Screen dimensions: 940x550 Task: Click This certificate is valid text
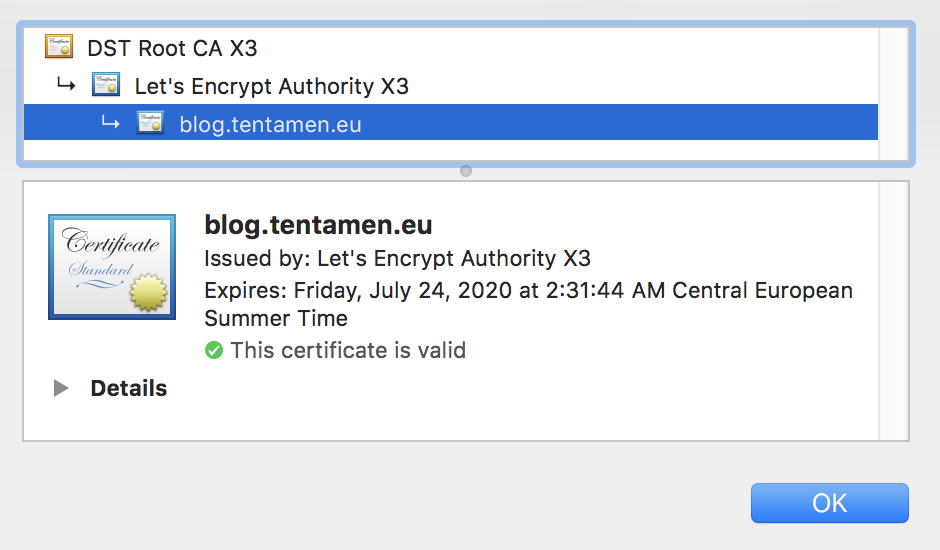click(x=348, y=350)
